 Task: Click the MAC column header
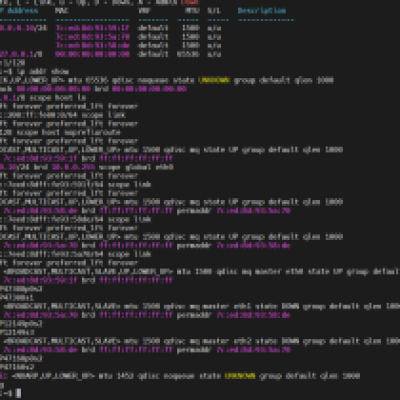coord(62,11)
